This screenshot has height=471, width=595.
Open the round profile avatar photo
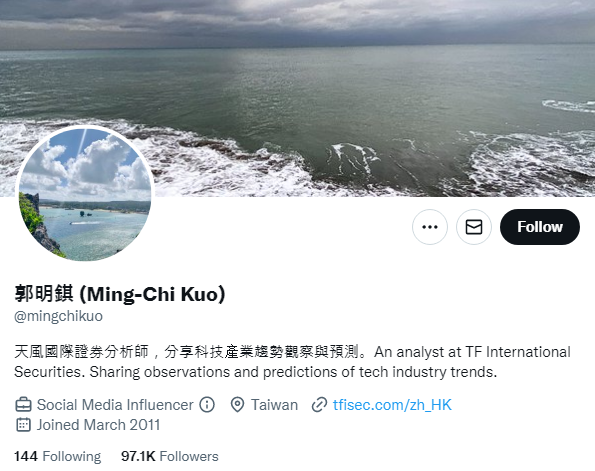[x=85, y=194]
